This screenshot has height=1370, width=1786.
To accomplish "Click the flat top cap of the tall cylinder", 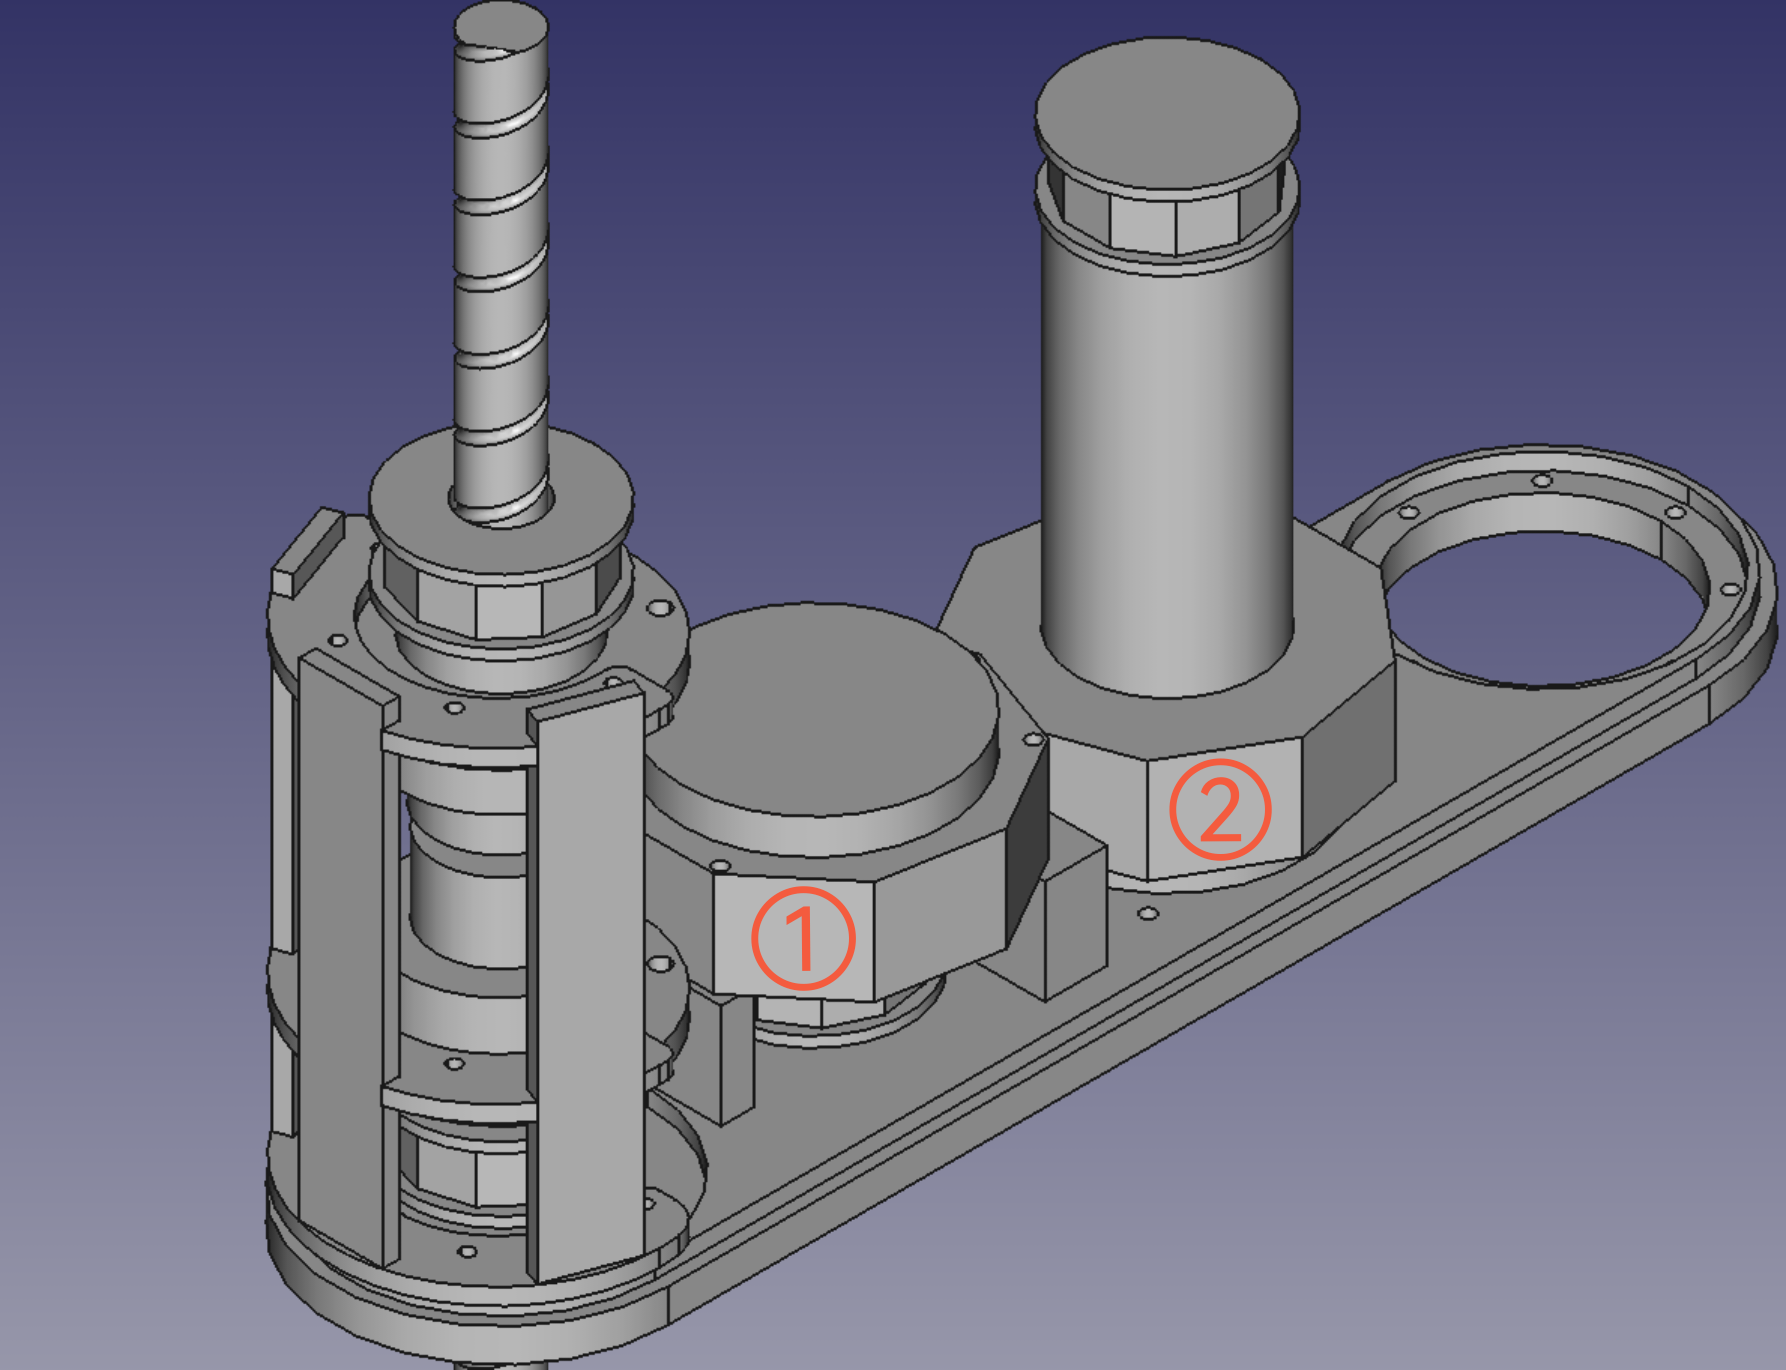I will pos(1166,112).
